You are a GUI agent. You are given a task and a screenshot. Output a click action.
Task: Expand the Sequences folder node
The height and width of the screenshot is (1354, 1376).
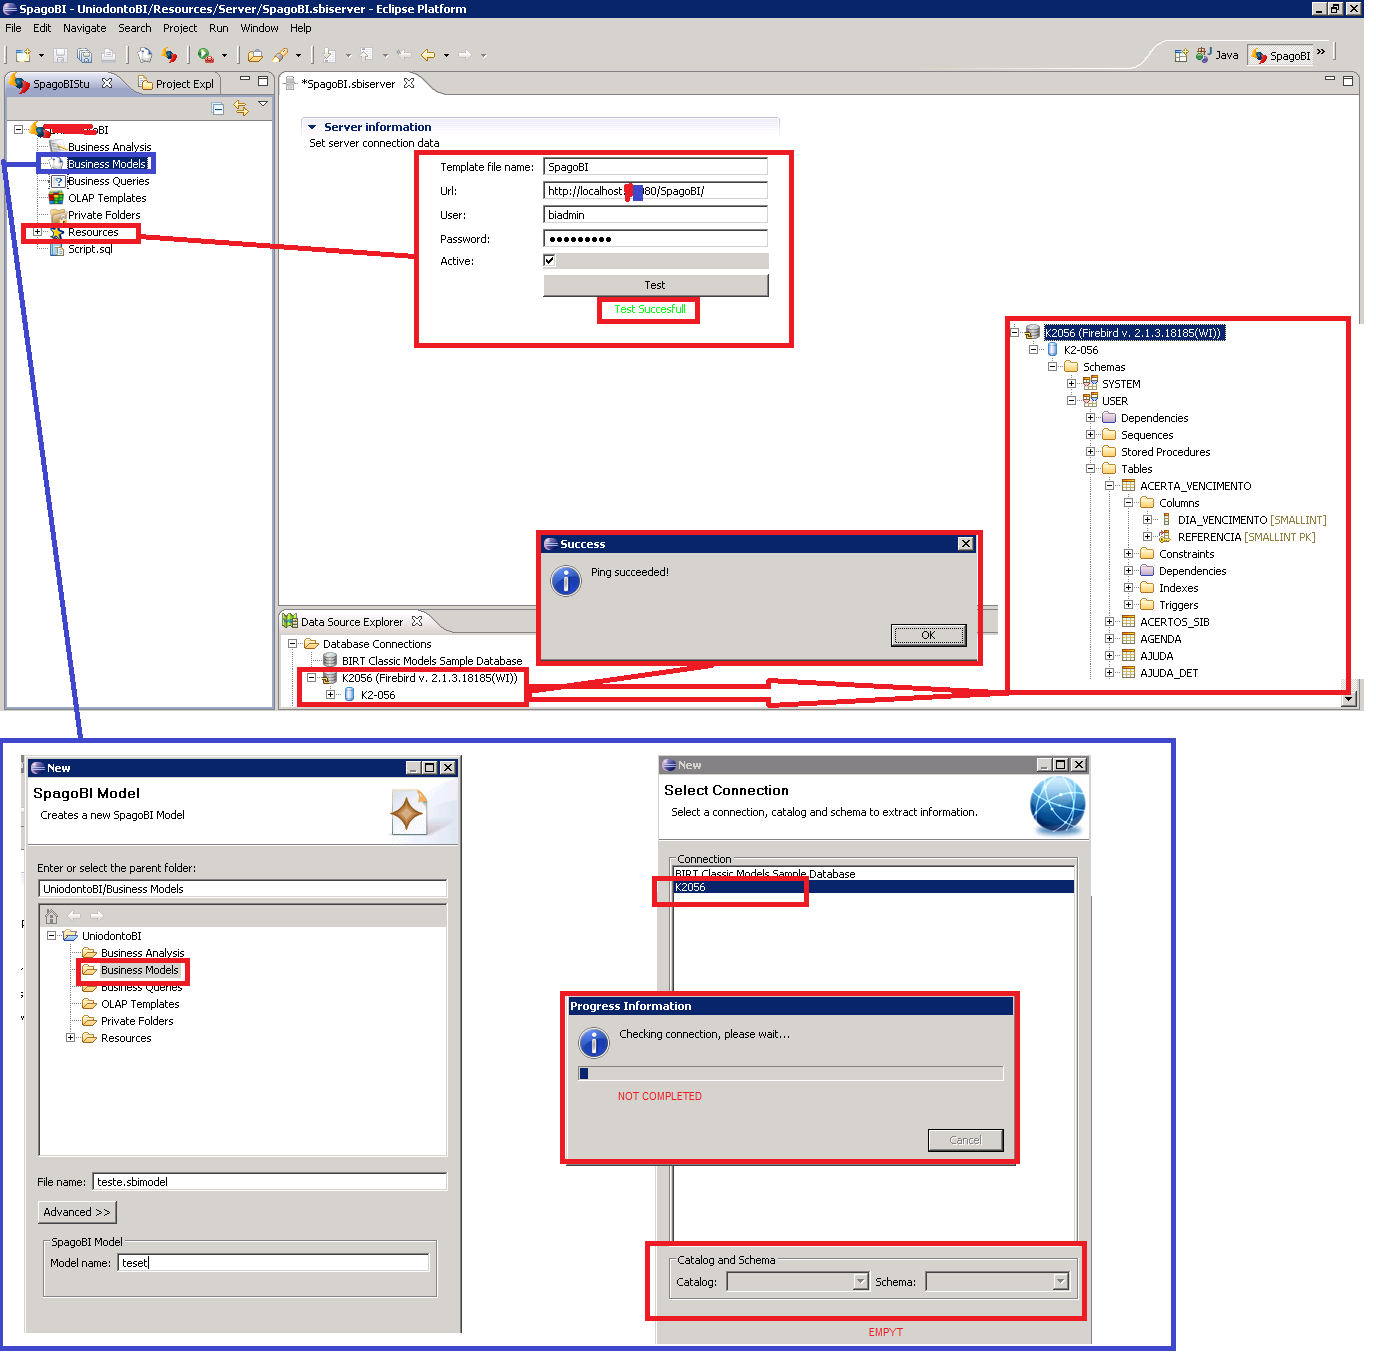[1090, 435]
